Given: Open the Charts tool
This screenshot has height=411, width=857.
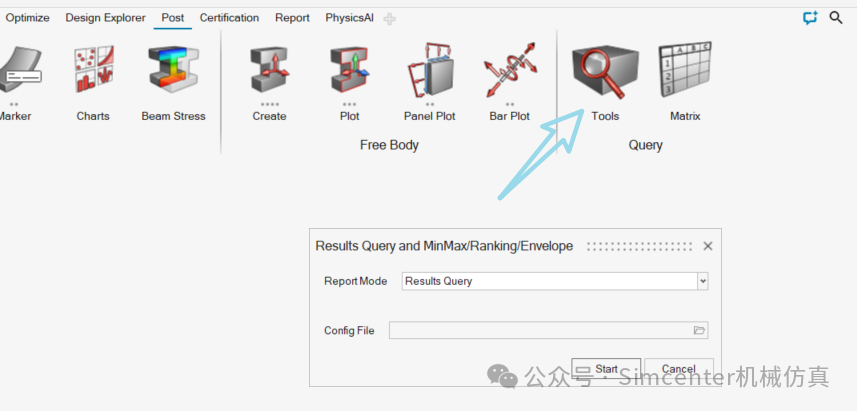Looking at the screenshot, I should 93,70.
